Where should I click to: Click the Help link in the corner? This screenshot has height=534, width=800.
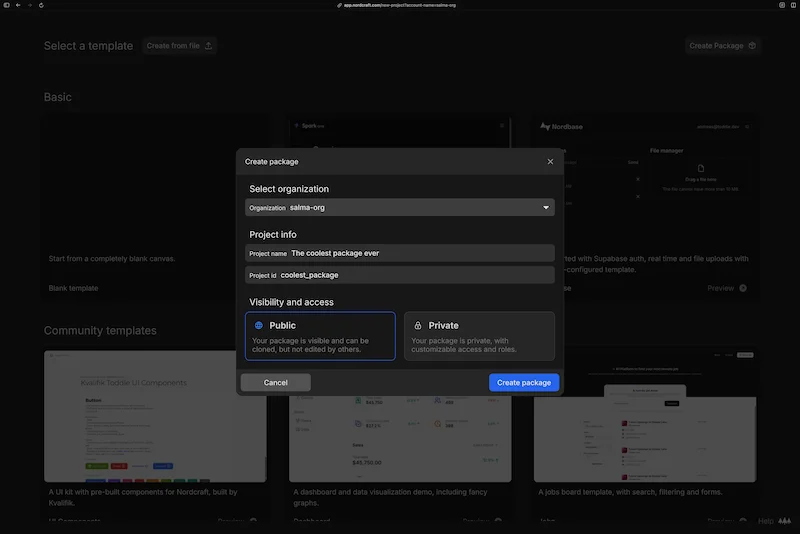pos(765,521)
